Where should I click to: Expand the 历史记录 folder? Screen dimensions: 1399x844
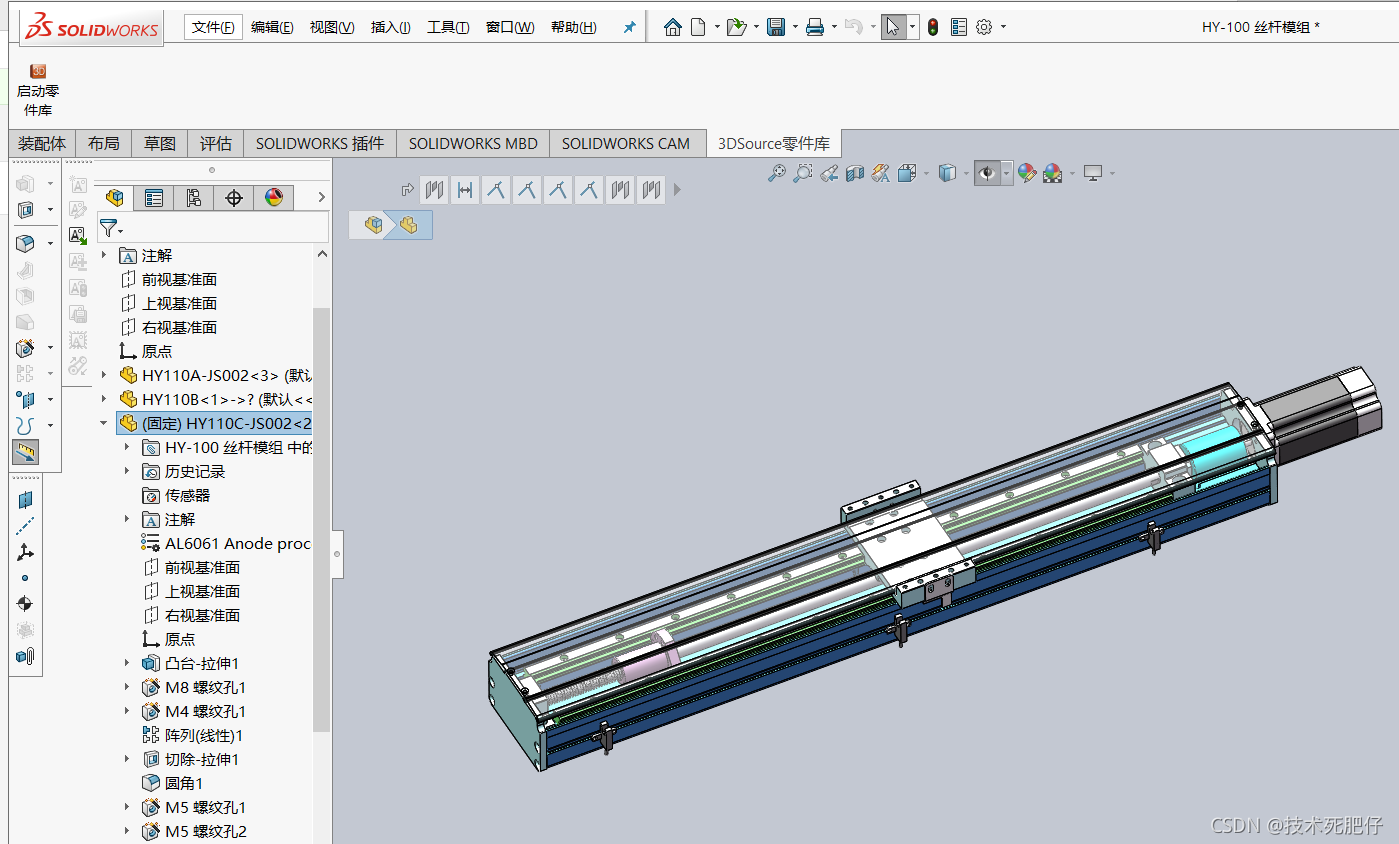click(x=127, y=471)
